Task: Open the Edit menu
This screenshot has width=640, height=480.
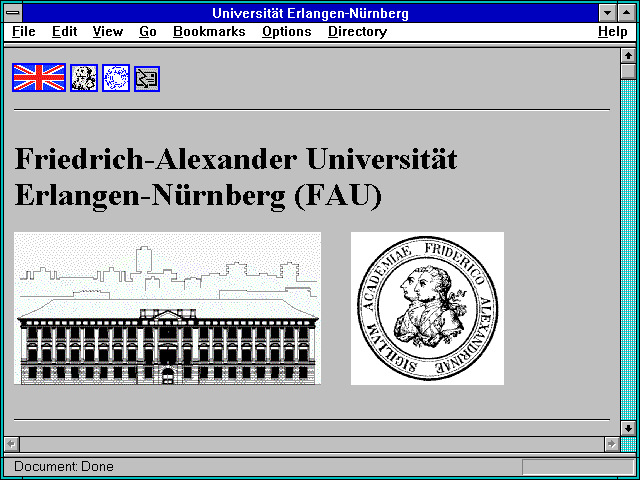Action: (64, 32)
